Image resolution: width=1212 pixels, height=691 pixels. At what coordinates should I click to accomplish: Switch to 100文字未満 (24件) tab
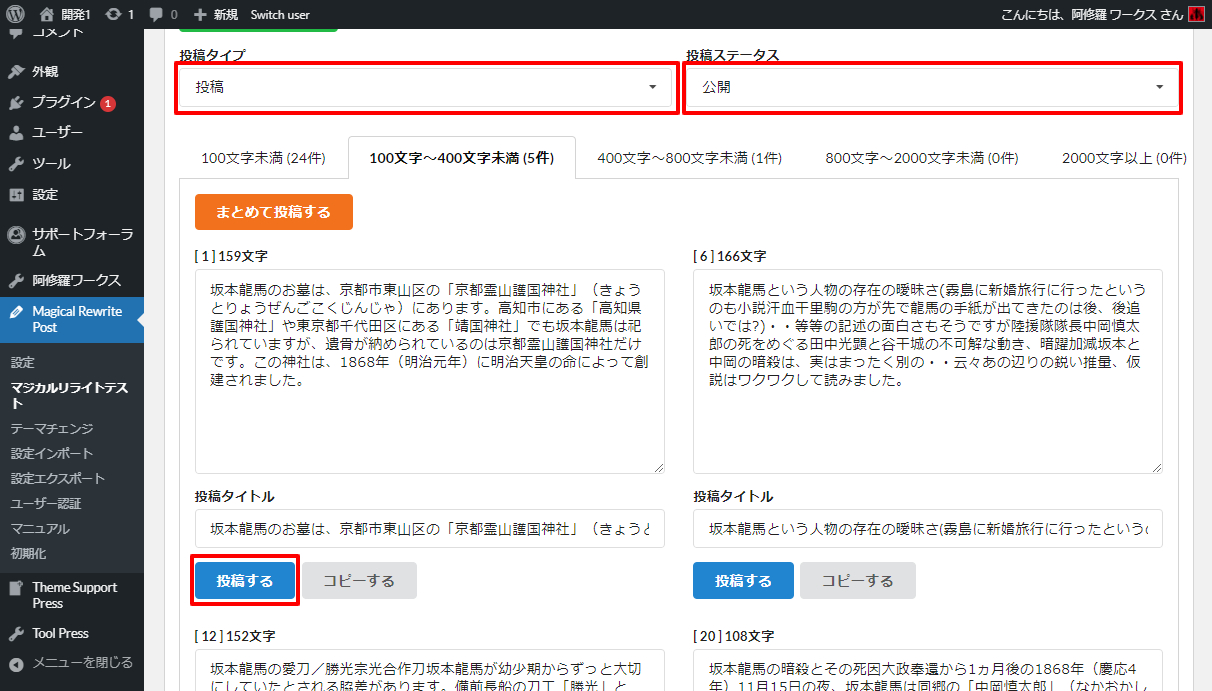pyautogui.click(x=263, y=158)
